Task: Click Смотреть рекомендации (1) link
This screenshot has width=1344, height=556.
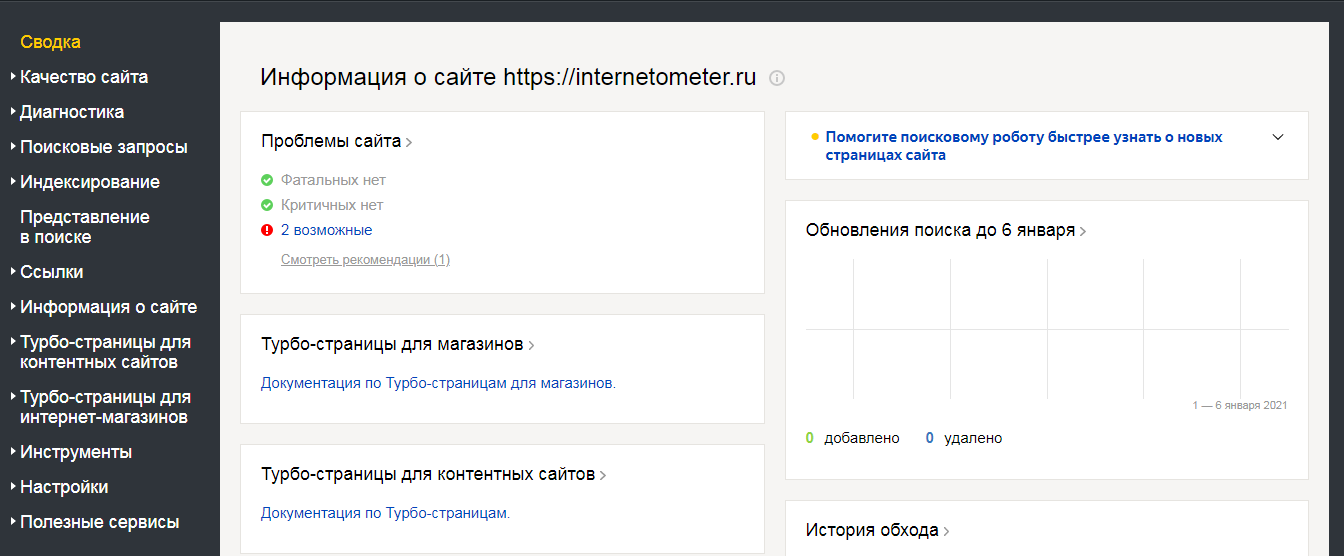Action: 365,260
